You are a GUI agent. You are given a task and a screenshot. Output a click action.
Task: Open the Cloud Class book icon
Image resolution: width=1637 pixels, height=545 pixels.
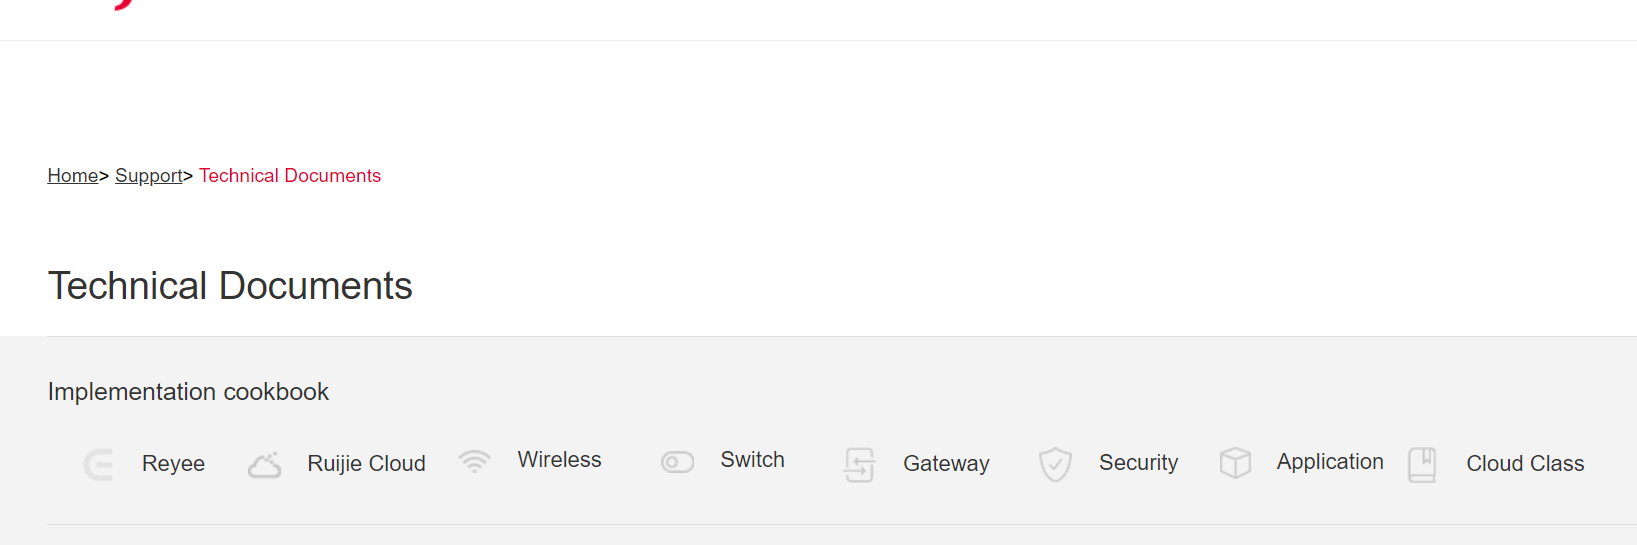tap(1422, 465)
